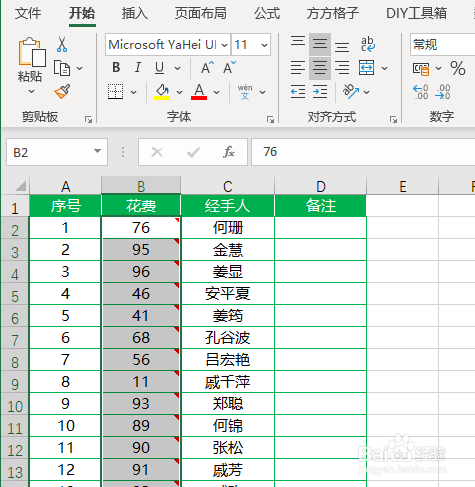475x487 pixels.
Task: Increase font size with large A
Action: click(207, 68)
